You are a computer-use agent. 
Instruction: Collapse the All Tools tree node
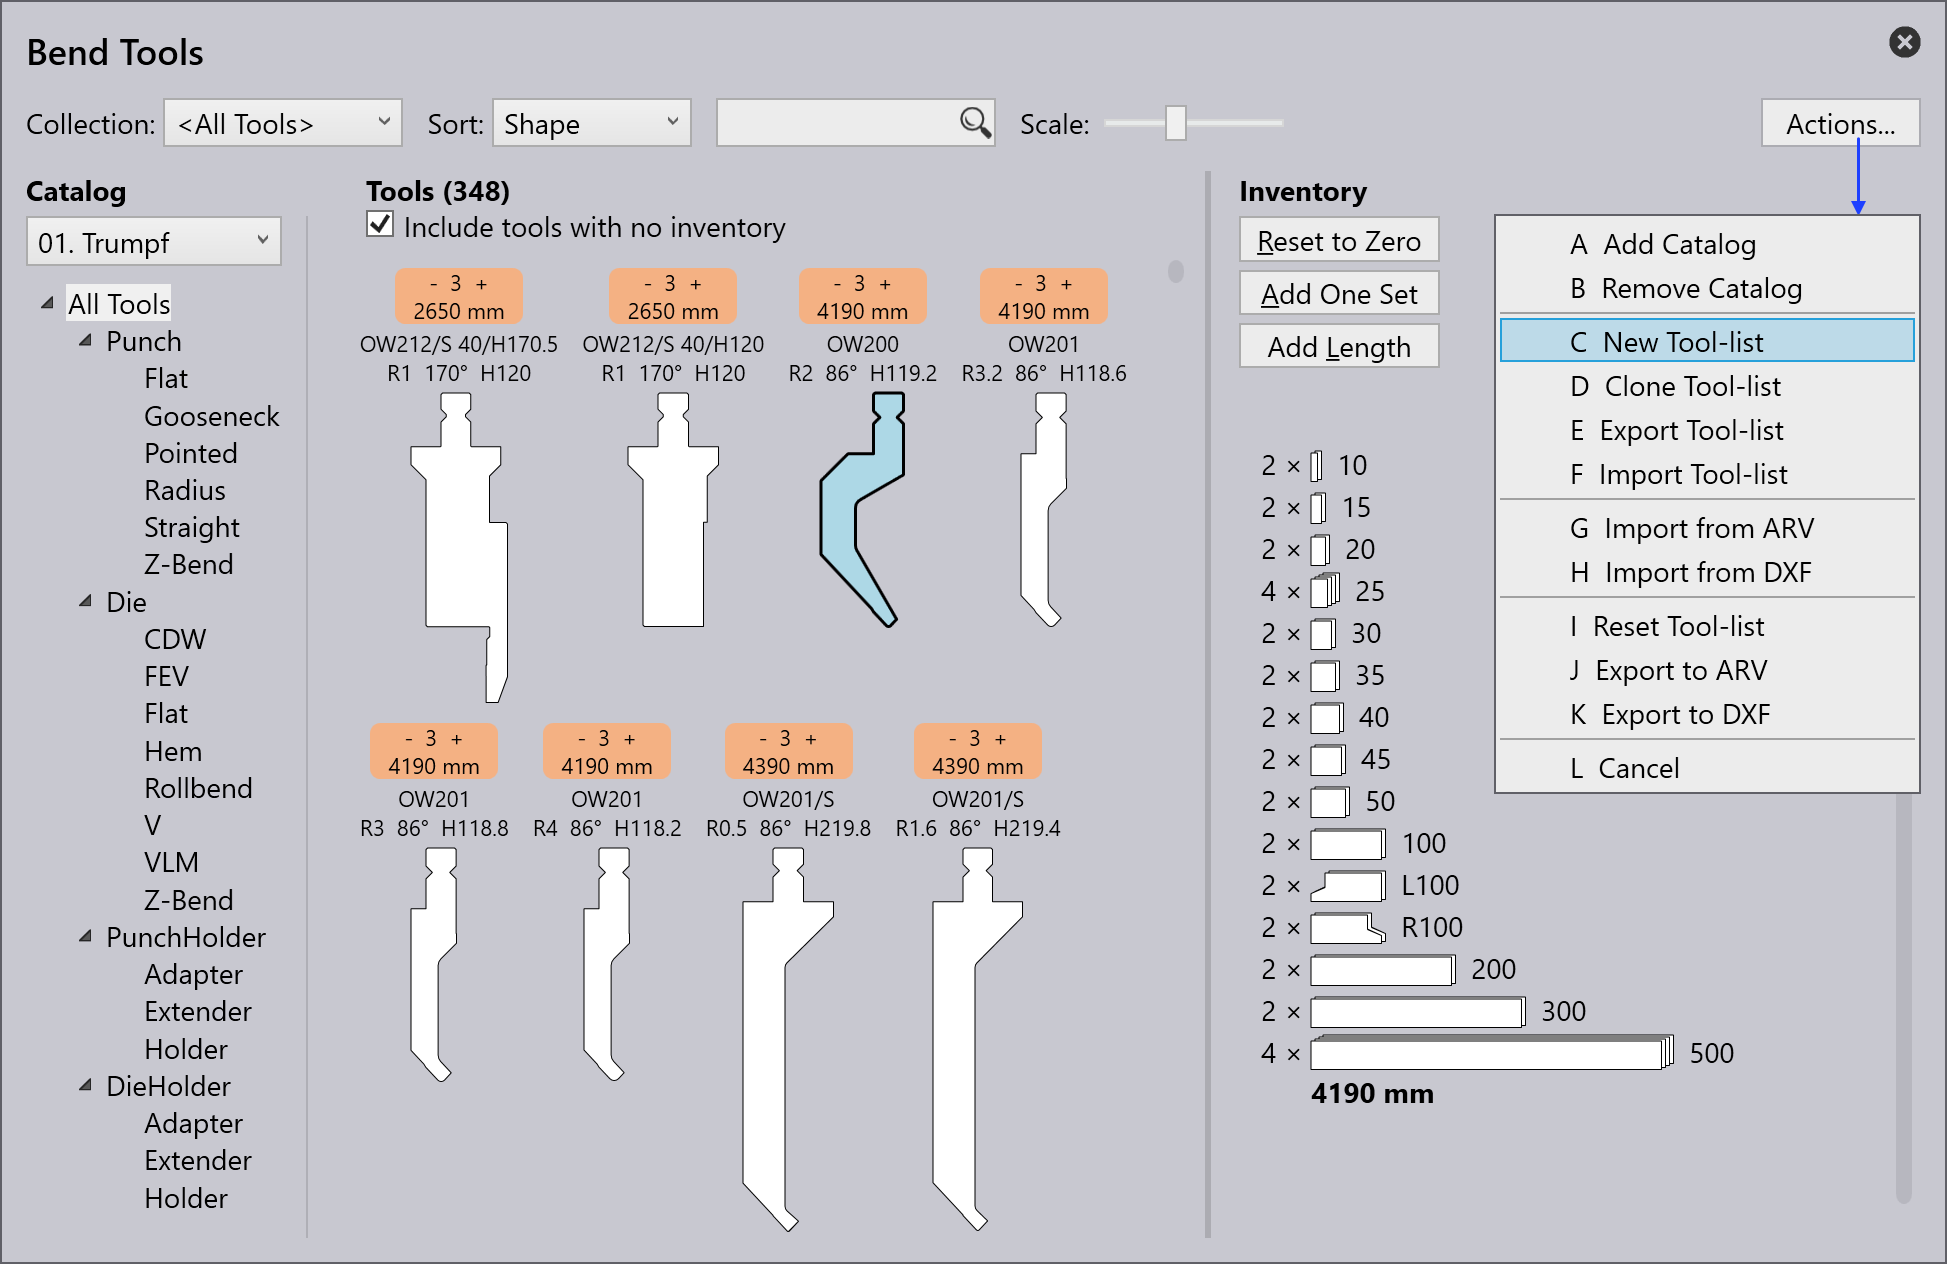46,302
